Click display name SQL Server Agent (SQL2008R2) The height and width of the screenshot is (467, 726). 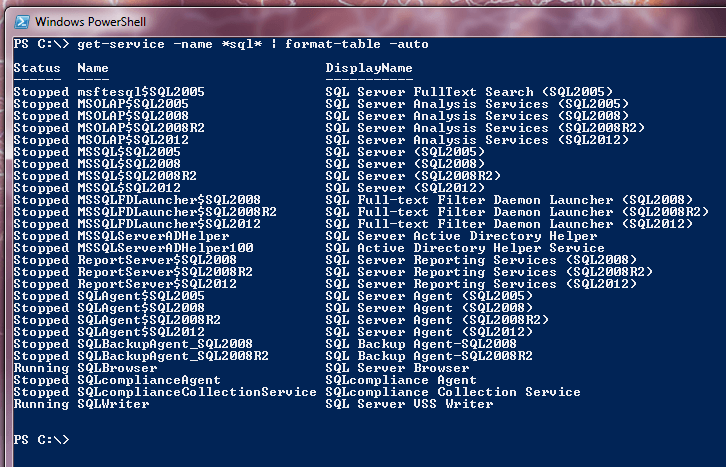437,321
